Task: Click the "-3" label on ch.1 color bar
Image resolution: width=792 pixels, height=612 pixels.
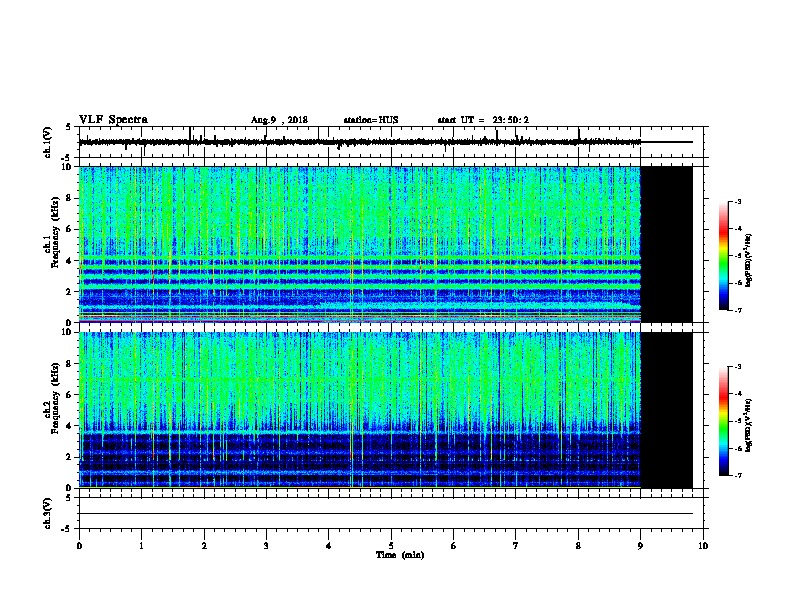Action: coord(737,201)
